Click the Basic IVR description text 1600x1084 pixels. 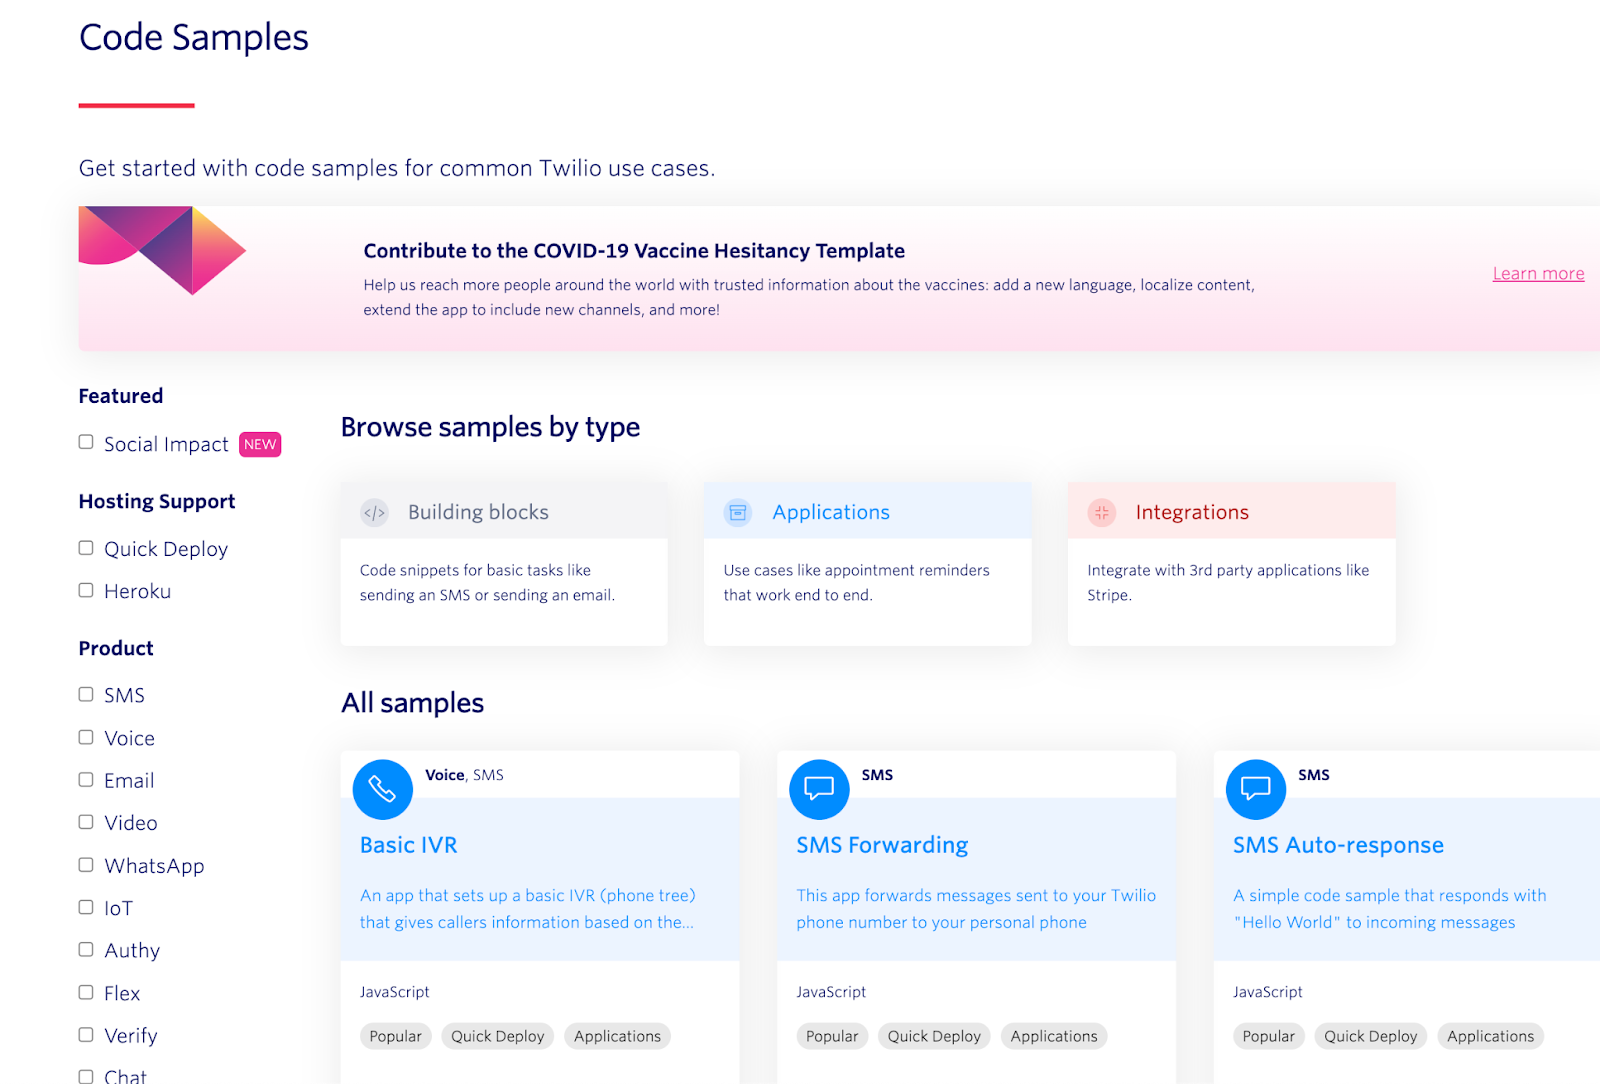point(527,909)
